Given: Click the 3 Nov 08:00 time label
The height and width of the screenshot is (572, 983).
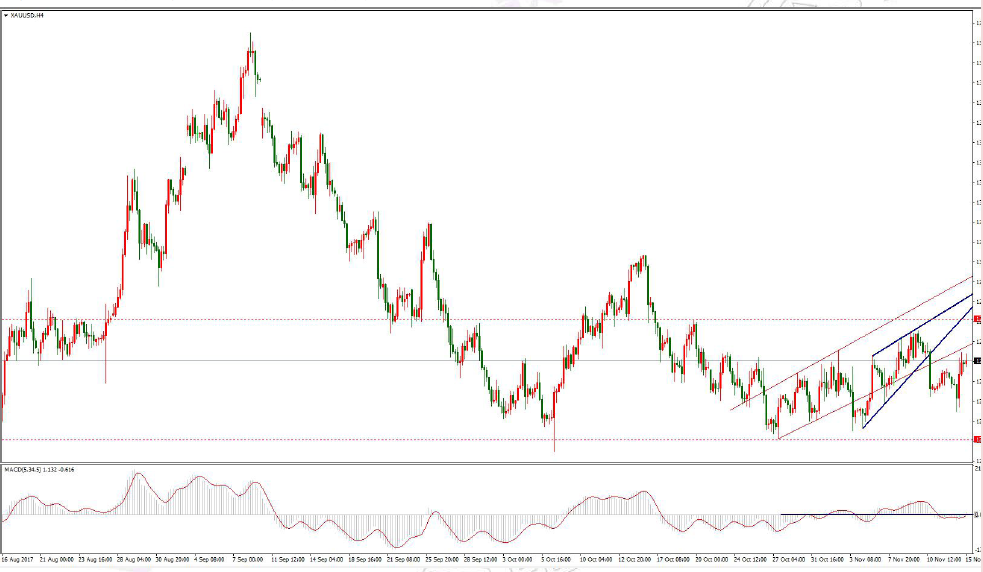Looking at the screenshot, I should point(865,559).
